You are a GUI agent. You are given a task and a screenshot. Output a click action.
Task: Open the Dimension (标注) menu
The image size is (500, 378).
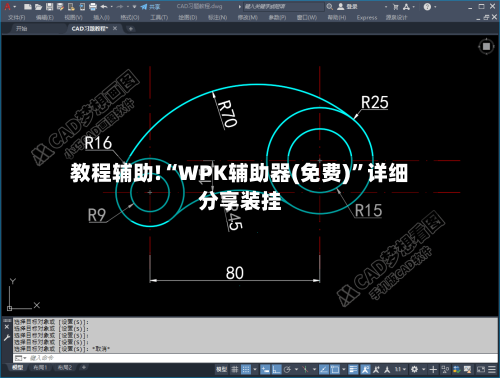(217, 17)
